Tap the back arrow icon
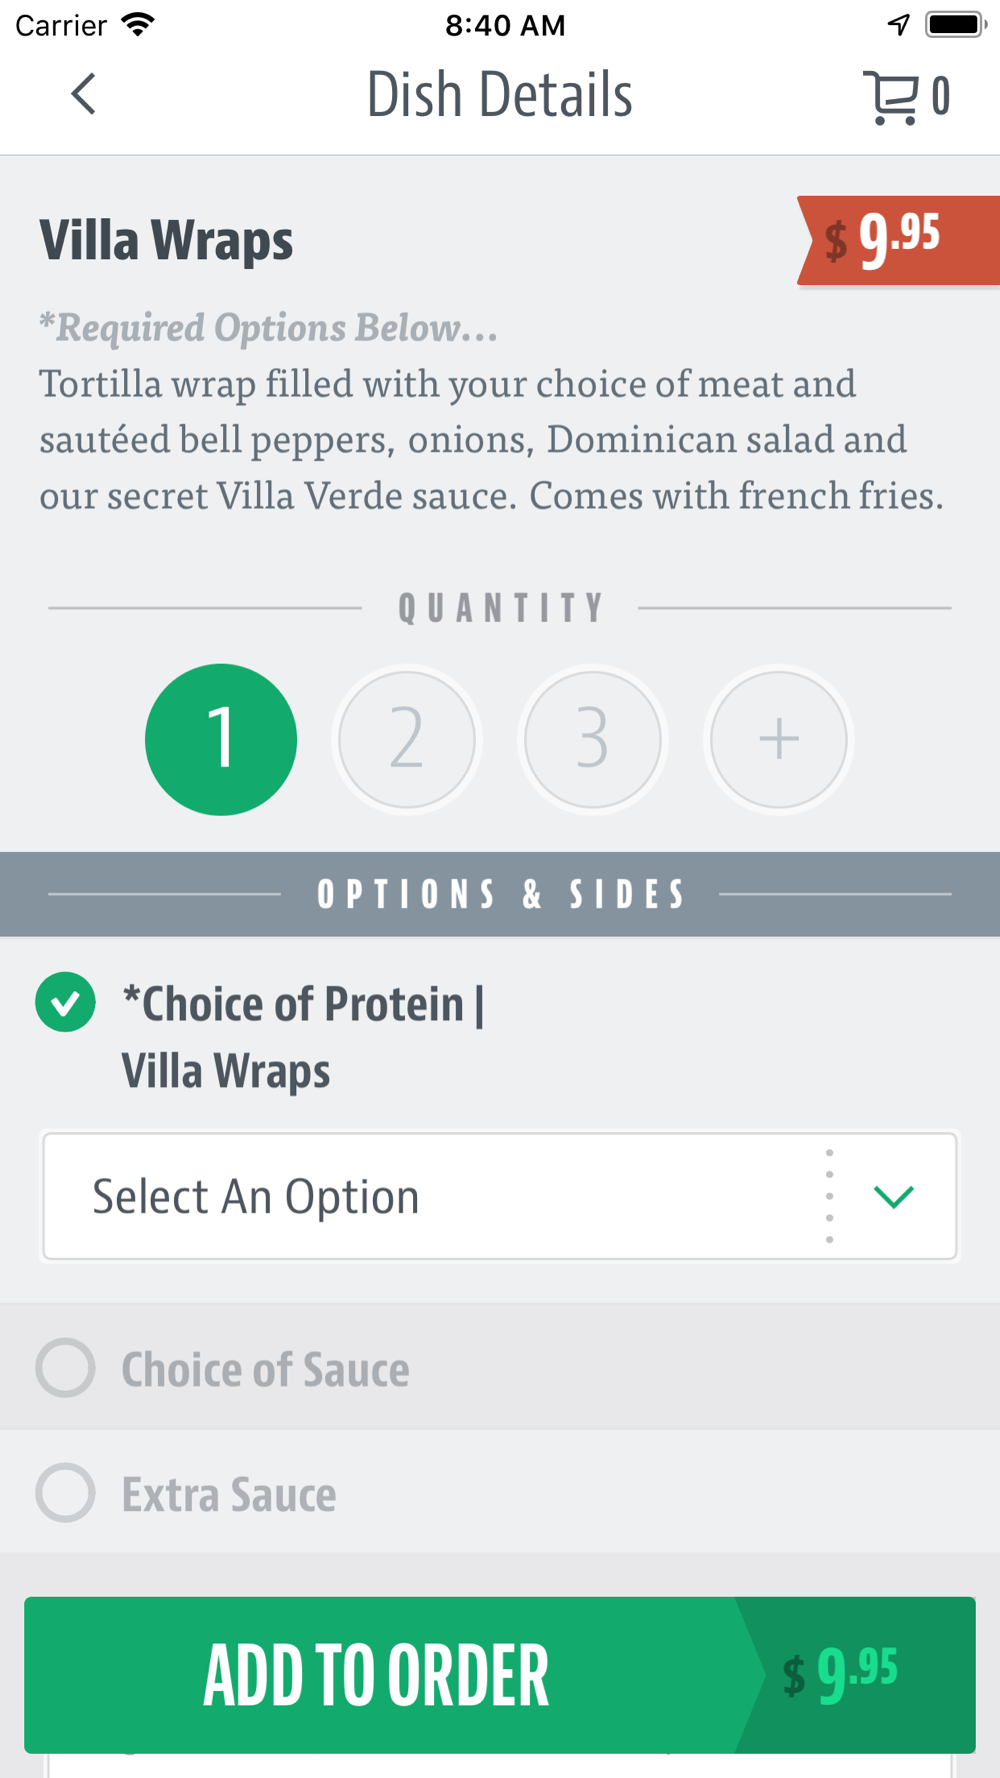The width and height of the screenshot is (1000, 1778). 84,95
